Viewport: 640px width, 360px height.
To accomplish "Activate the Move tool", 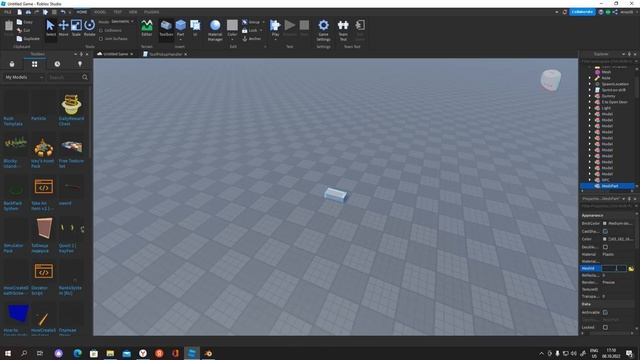I will (63, 28).
